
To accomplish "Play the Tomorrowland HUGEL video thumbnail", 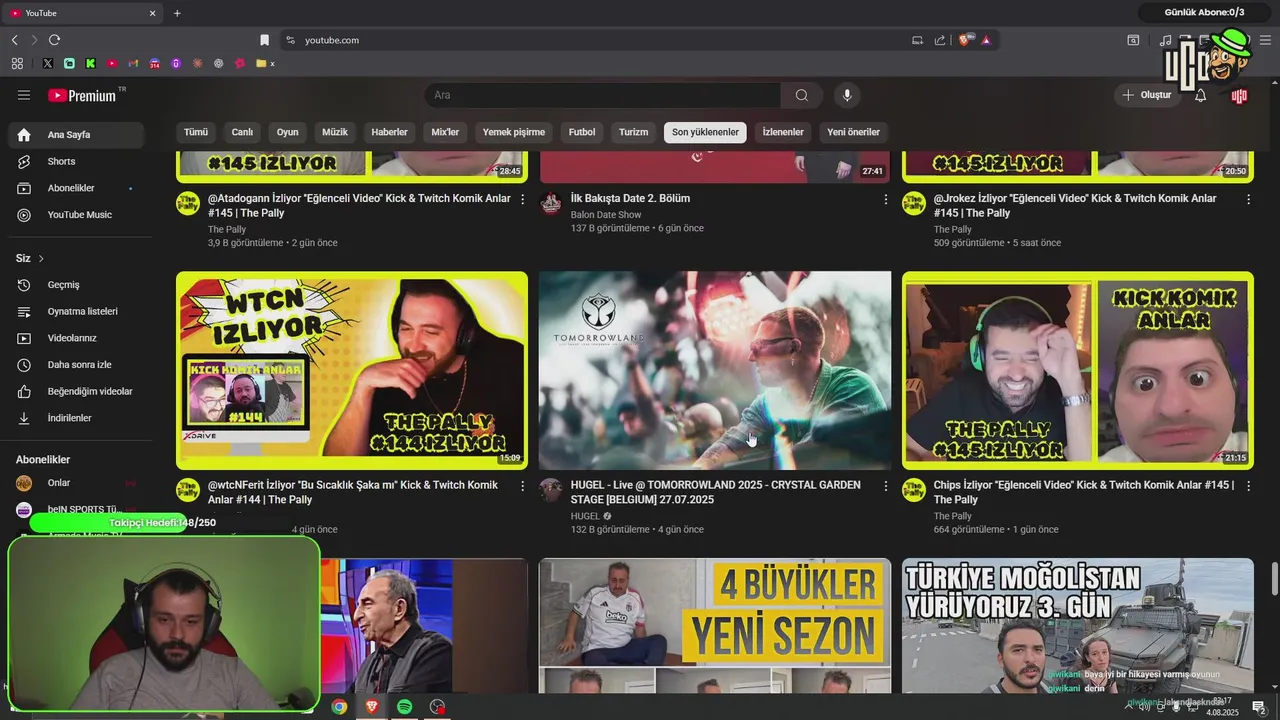I will point(715,370).
